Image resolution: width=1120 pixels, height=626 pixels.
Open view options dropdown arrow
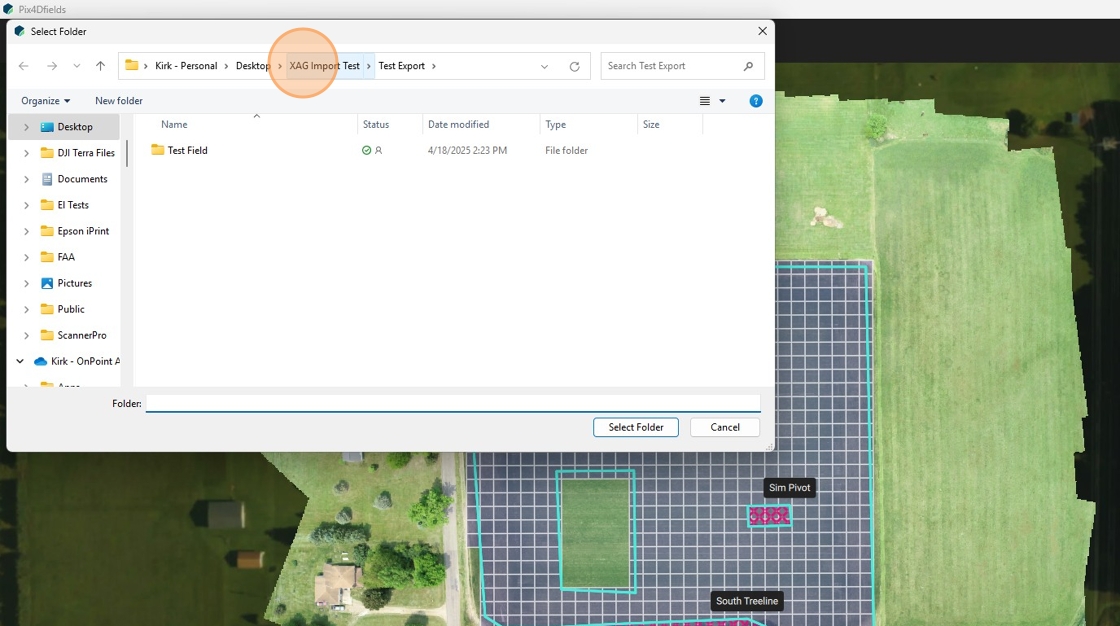pos(722,101)
